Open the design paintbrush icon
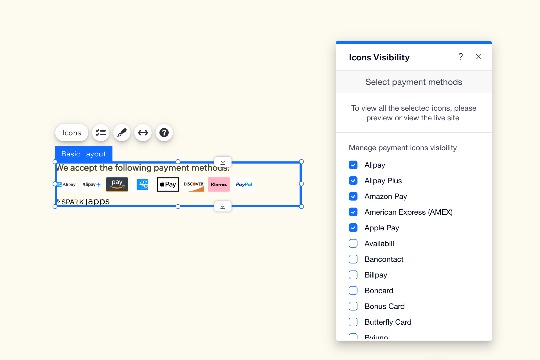Screen dimensions: 540x360 tap(122, 133)
